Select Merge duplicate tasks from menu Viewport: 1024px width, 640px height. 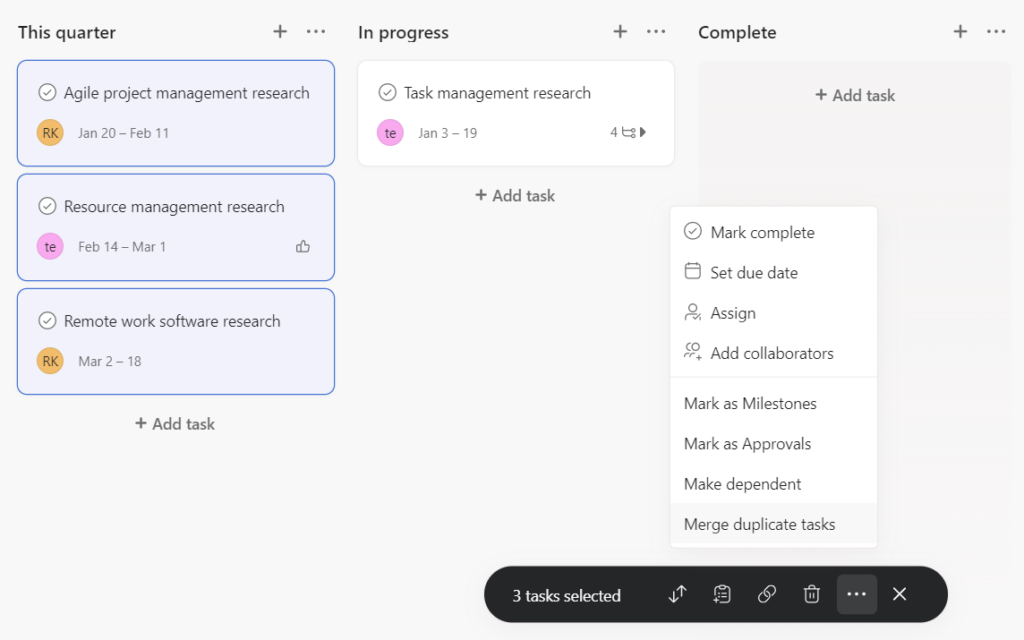(x=759, y=524)
